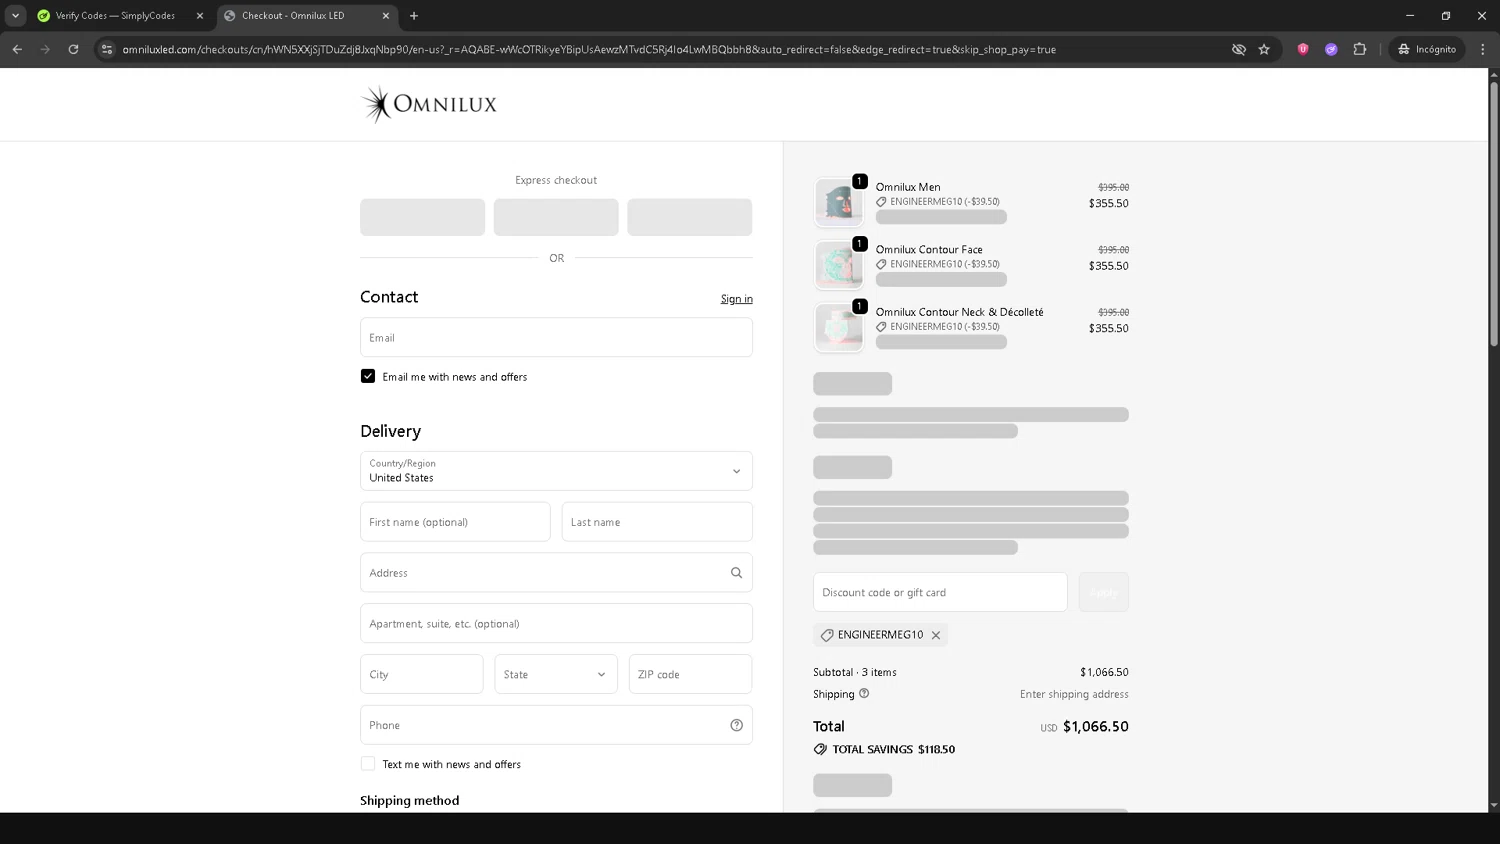
Task: Close the Checkout - Omnilux LED tab
Action: 386,16
